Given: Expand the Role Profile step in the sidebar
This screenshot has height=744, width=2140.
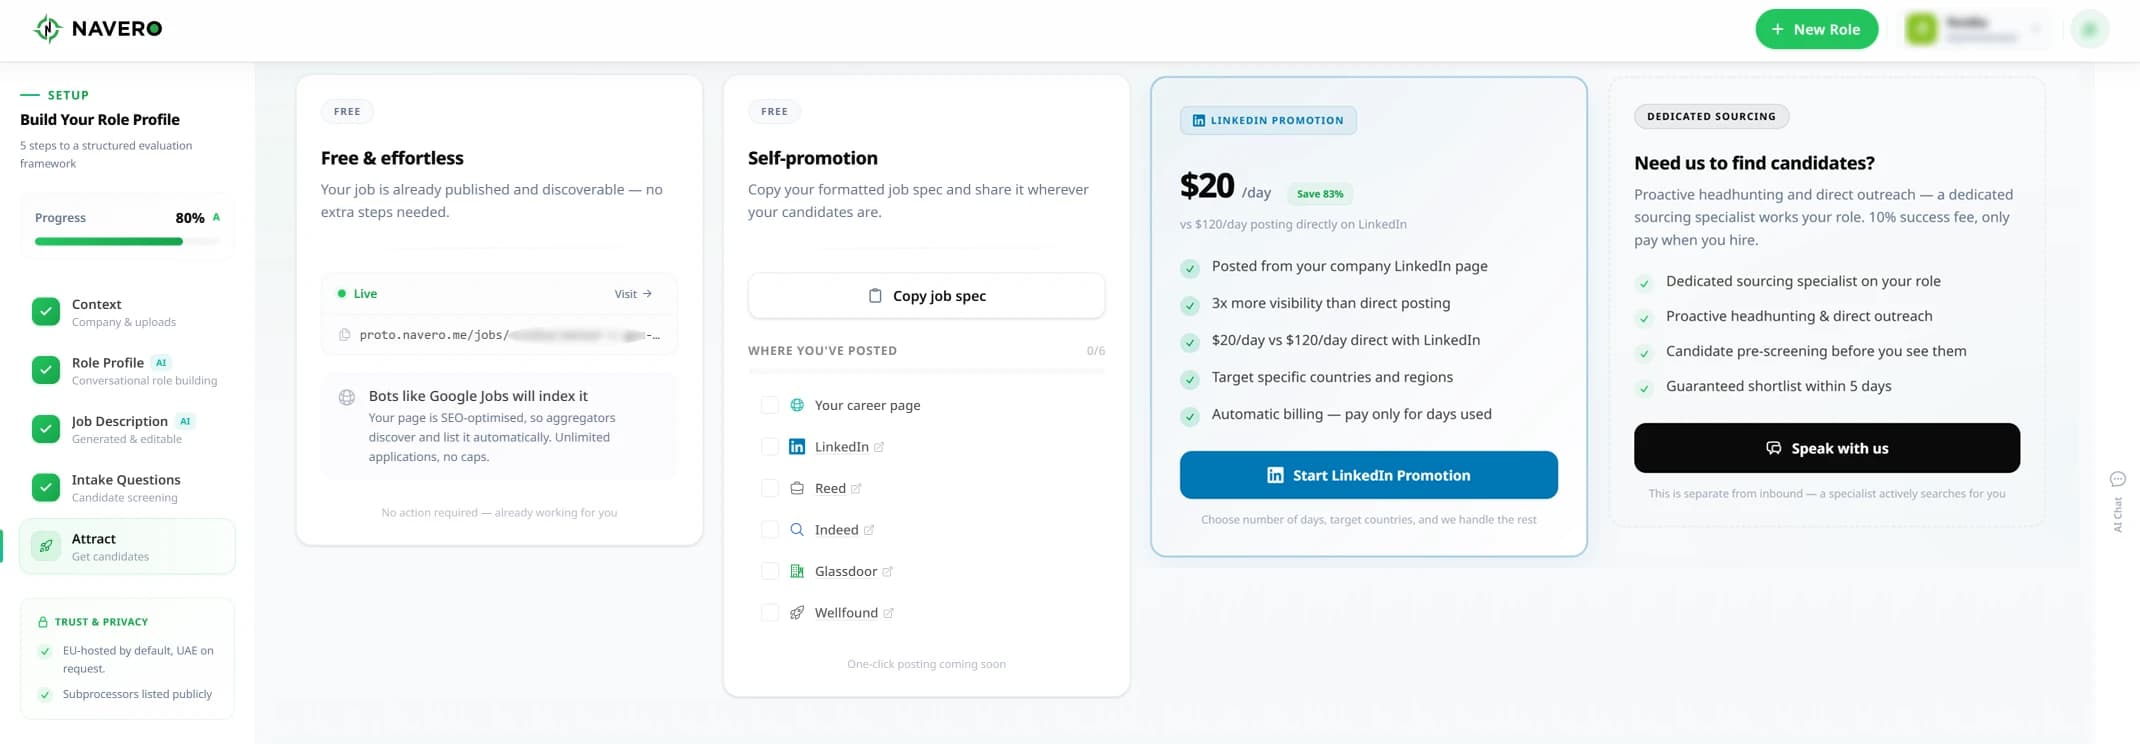Looking at the screenshot, I should [x=127, y=370].
